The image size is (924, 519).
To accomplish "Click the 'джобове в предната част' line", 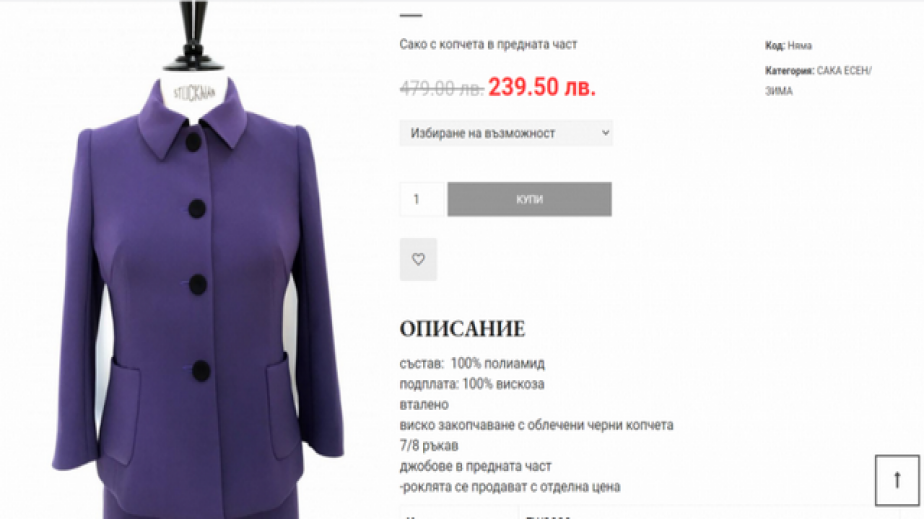I will tap(475, 467).
